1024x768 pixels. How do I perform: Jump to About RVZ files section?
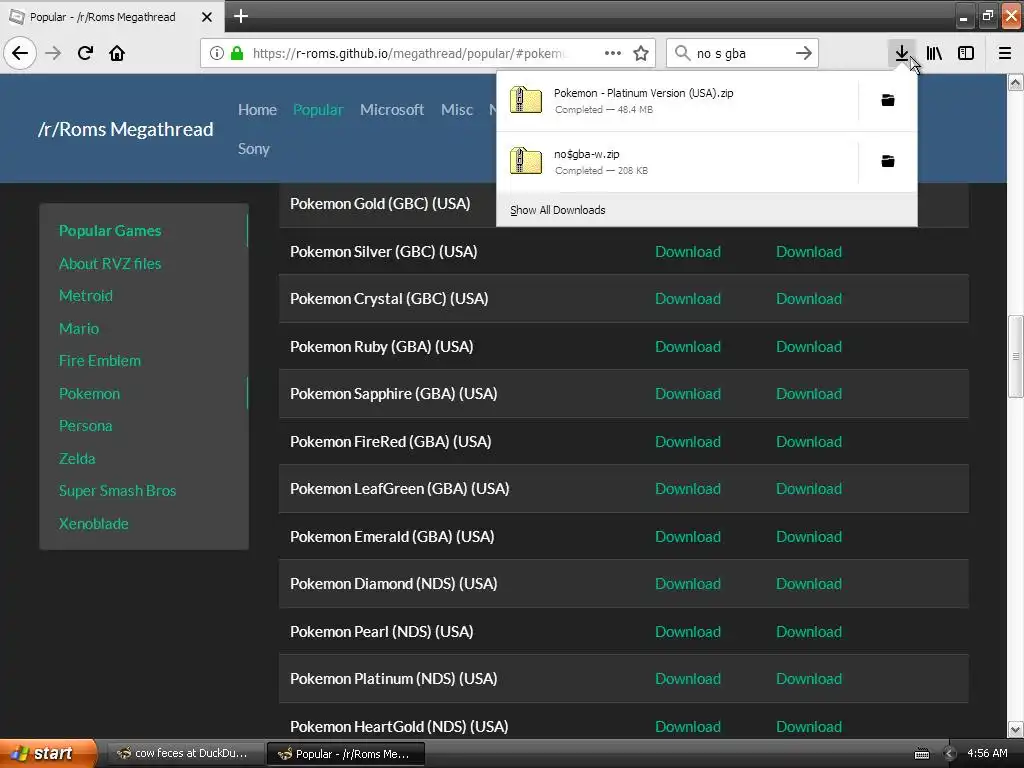point(110,264)
